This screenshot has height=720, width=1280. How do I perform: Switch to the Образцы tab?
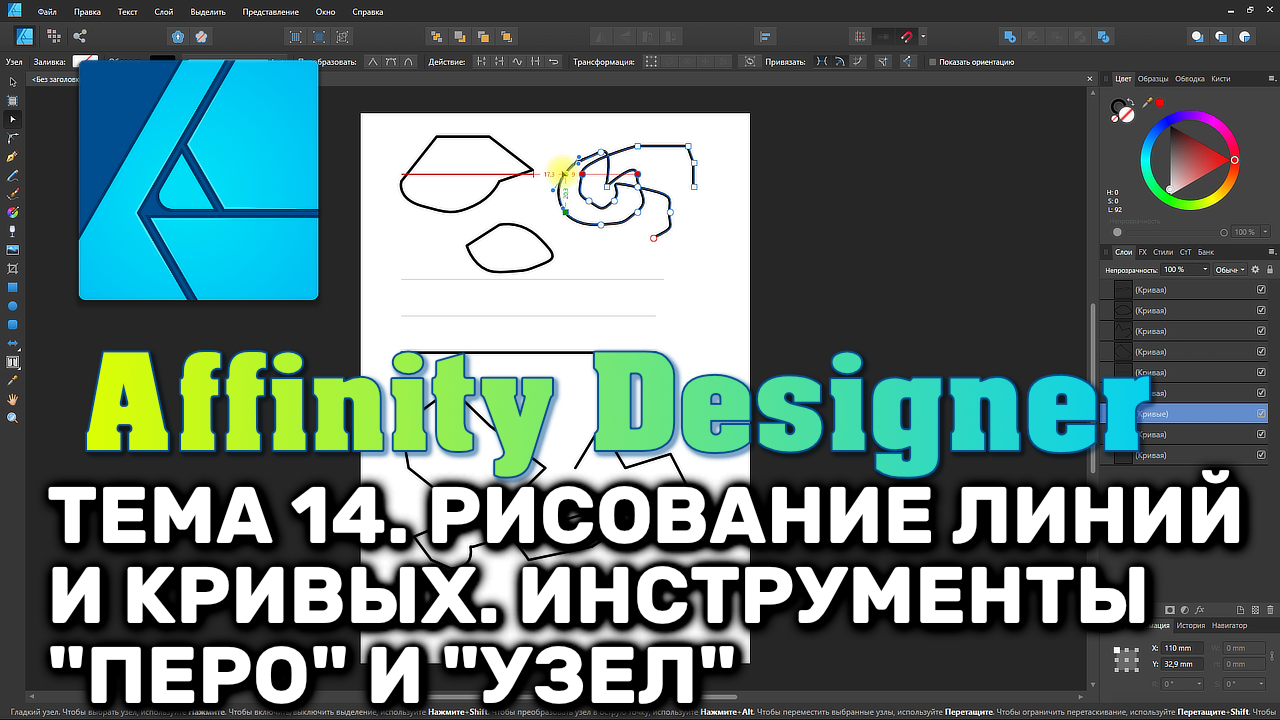(x=1153, y=78)
